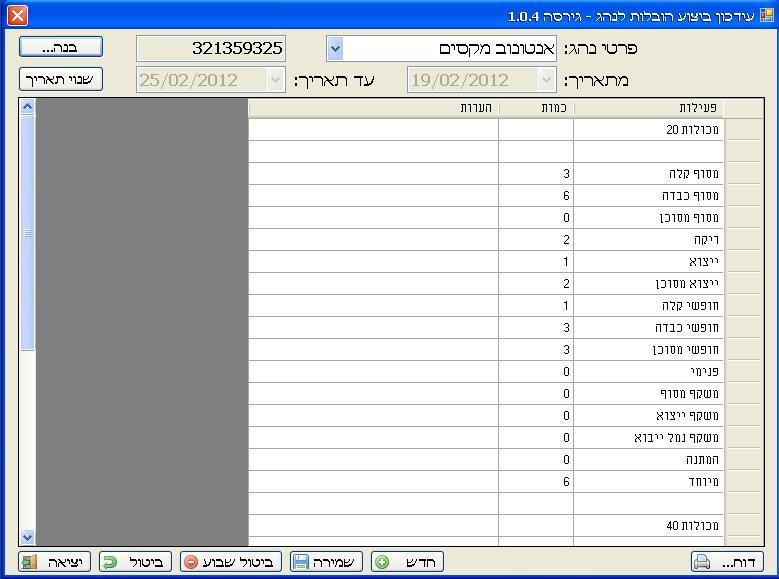Click the ביטול cancel button label
The width and height of the screenshot is (779, 579).
point(146,562)
